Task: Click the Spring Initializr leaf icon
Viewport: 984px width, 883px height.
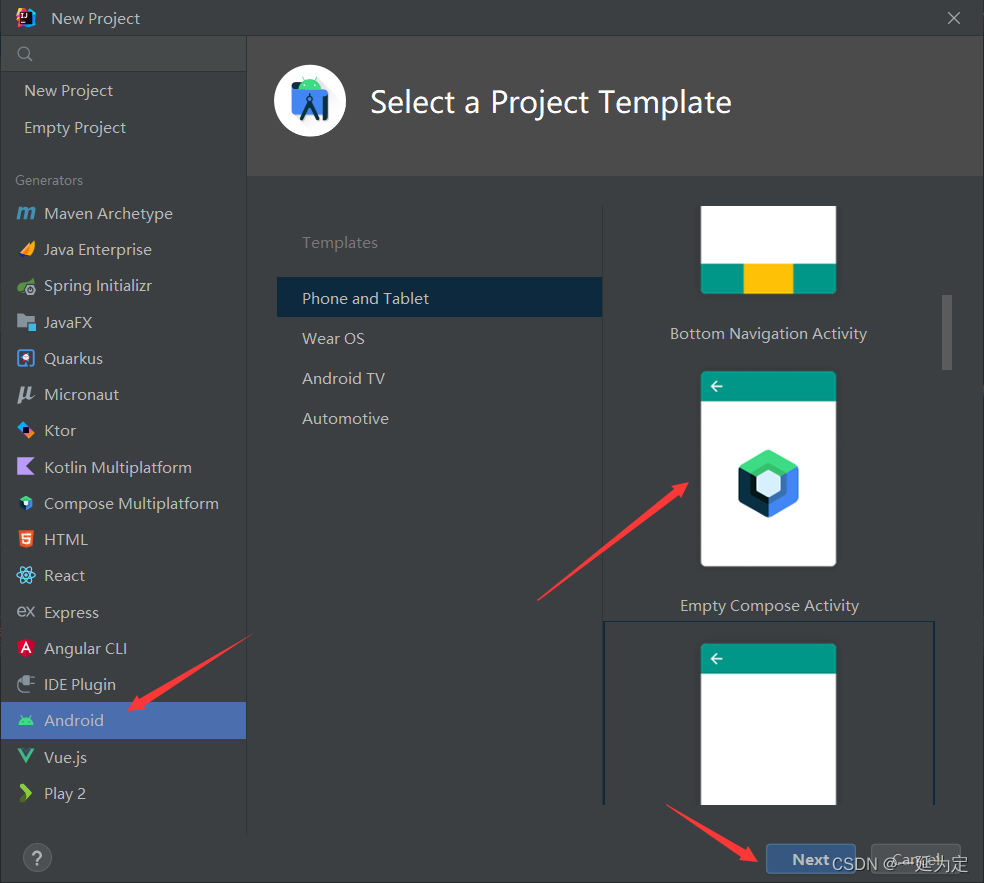Action: click(26, 286)
